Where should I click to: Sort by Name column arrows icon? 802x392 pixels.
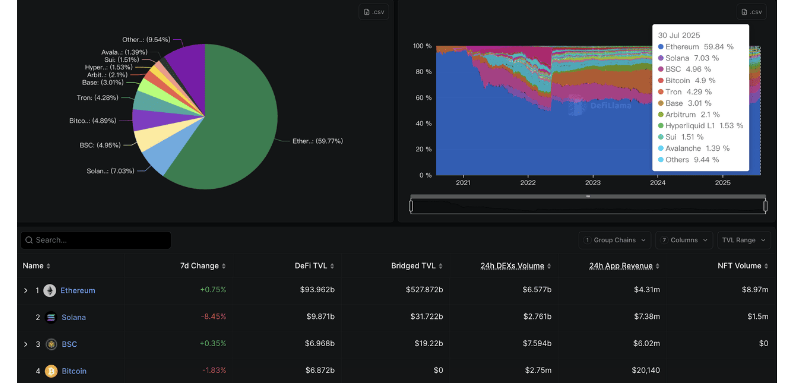(49, 266)
